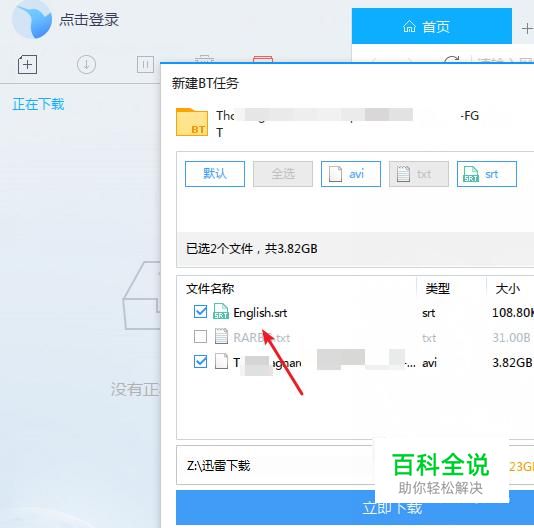The height and width of the screenshot is (528, 534).
Task: Click the 默认 filter button
Action: (x=215, y=174)
